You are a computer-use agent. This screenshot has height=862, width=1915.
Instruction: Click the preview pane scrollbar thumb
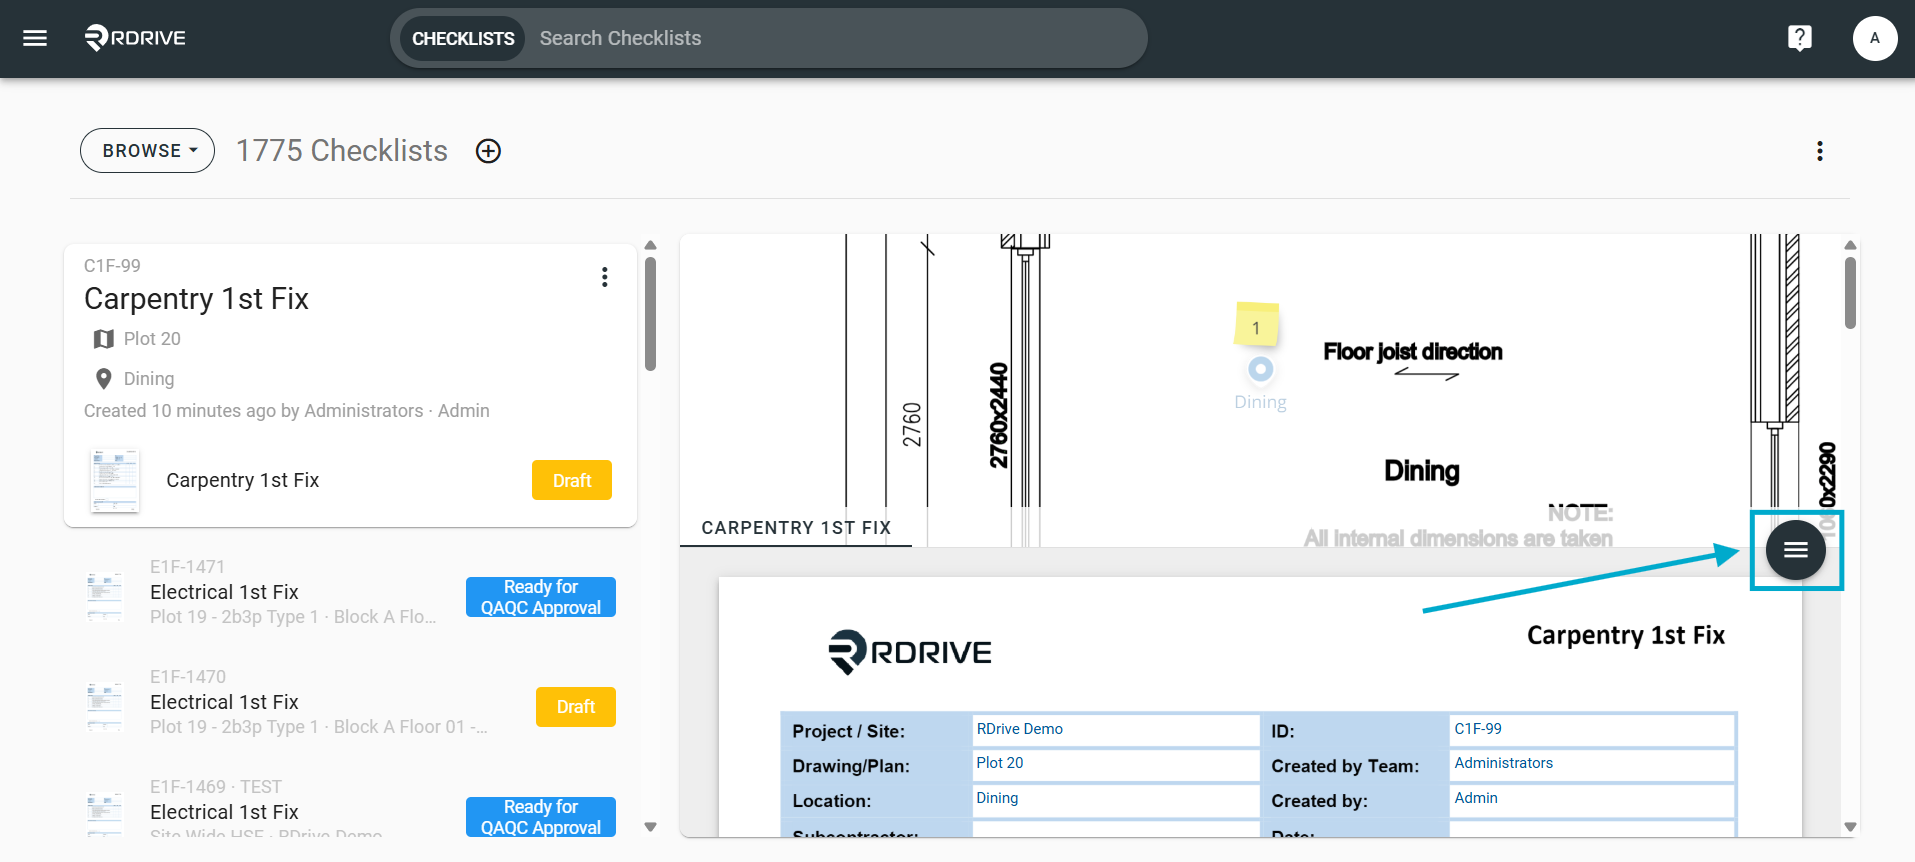coord(1850,293)
